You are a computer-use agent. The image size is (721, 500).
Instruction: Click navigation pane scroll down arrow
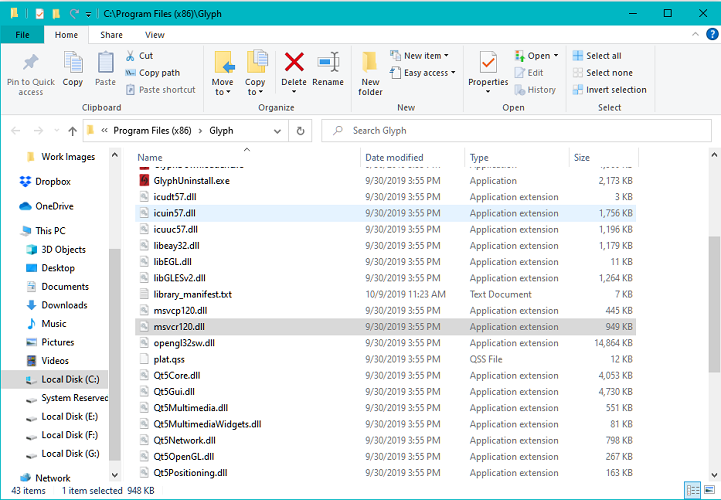[x=114, y=475]
